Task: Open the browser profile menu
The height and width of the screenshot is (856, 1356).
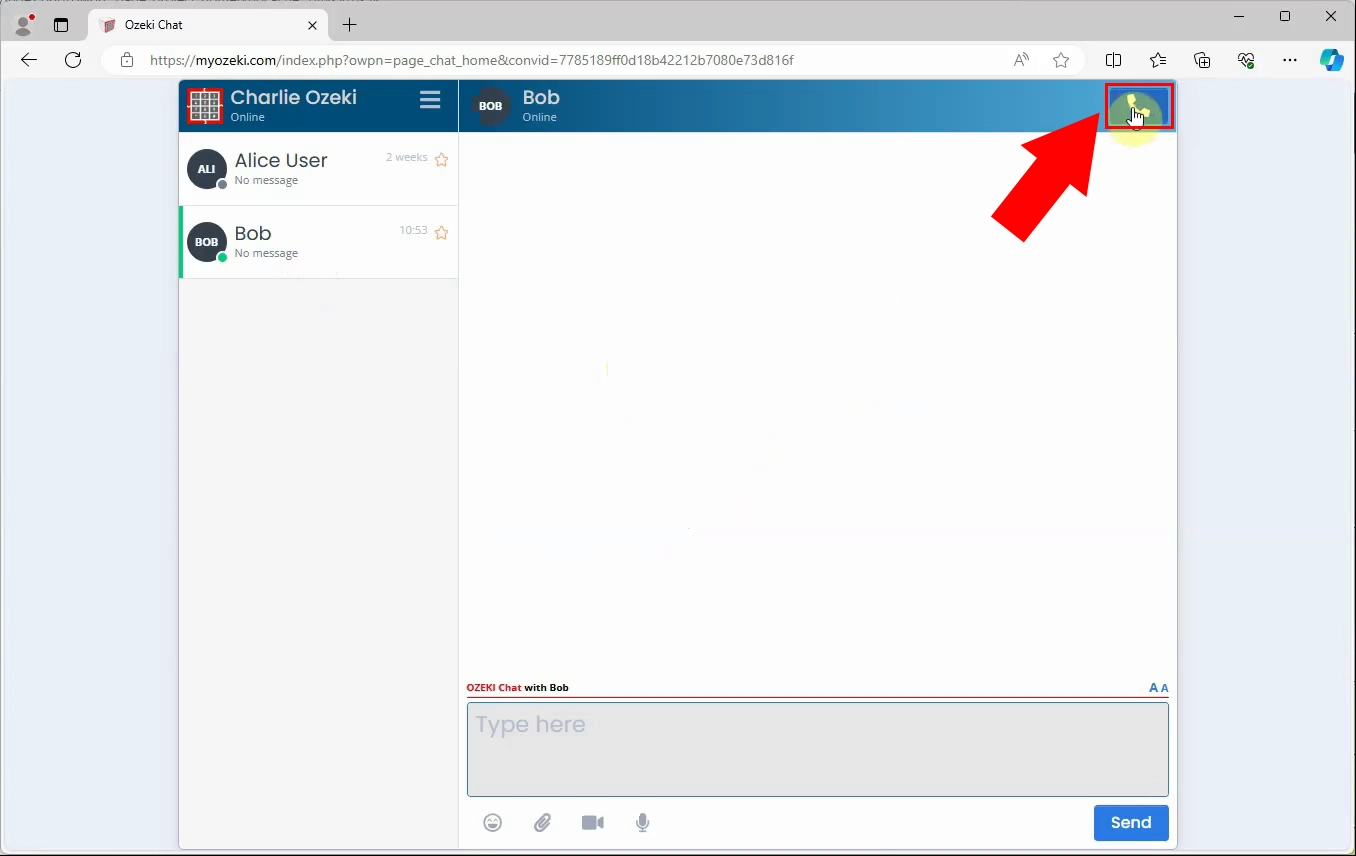Action: (x=23, y=24)
